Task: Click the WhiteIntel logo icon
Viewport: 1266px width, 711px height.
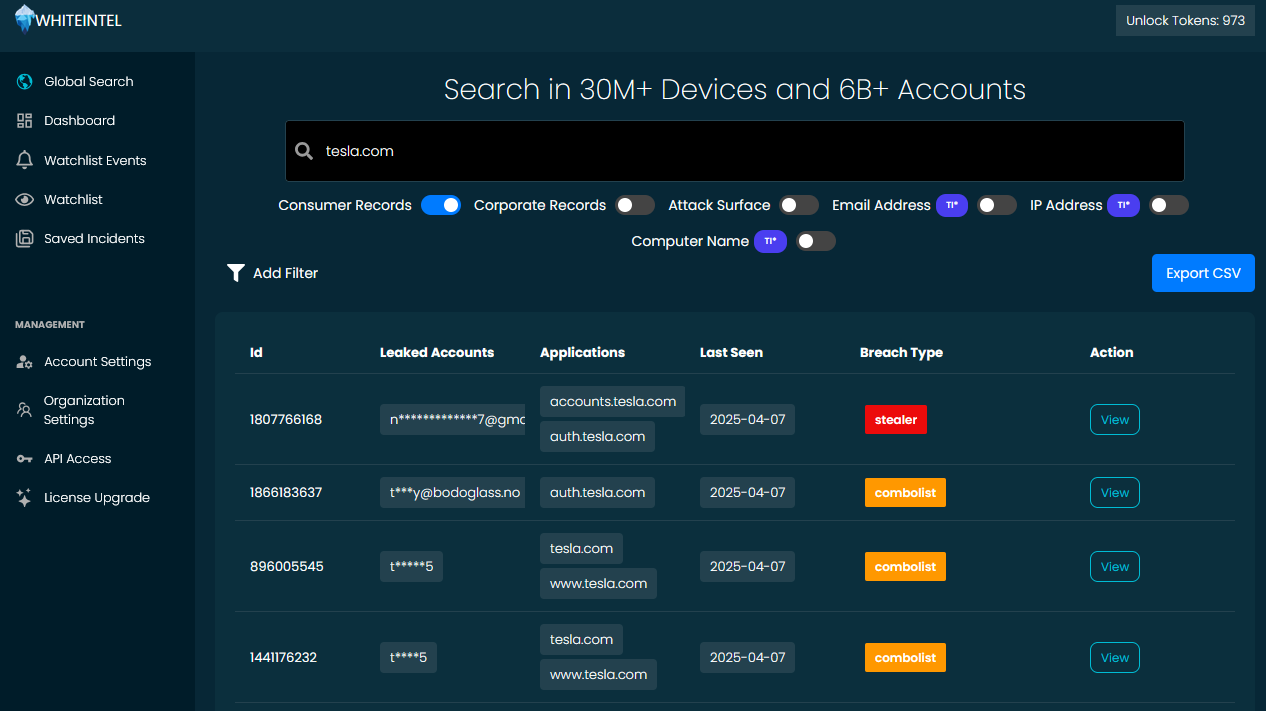Action: [x=25, y=19]
